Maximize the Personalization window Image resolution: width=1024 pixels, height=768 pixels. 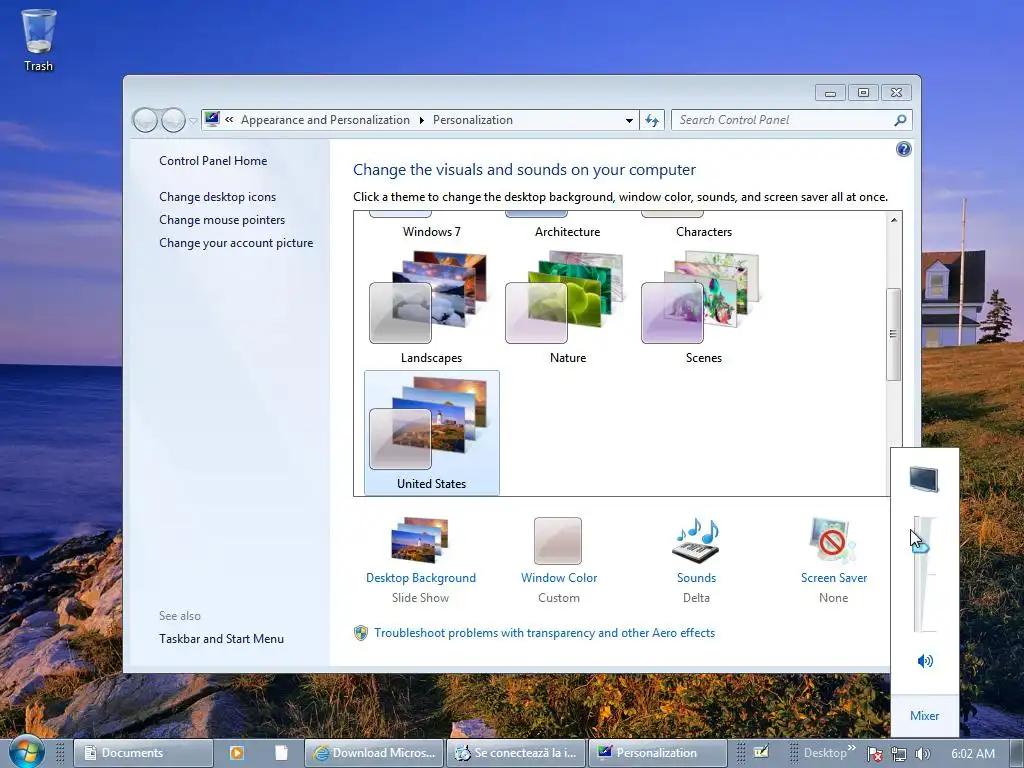click(863, 93)
